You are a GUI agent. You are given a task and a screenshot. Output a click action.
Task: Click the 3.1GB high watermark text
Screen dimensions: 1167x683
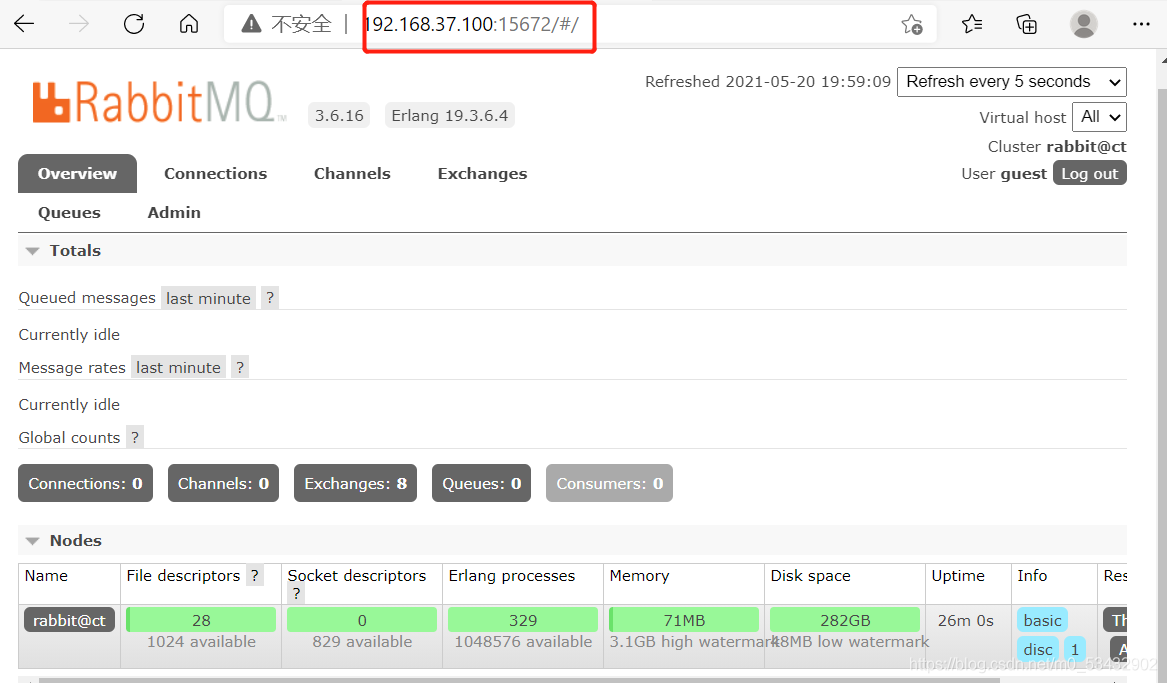pyautogui.click(x=694, y=641)
